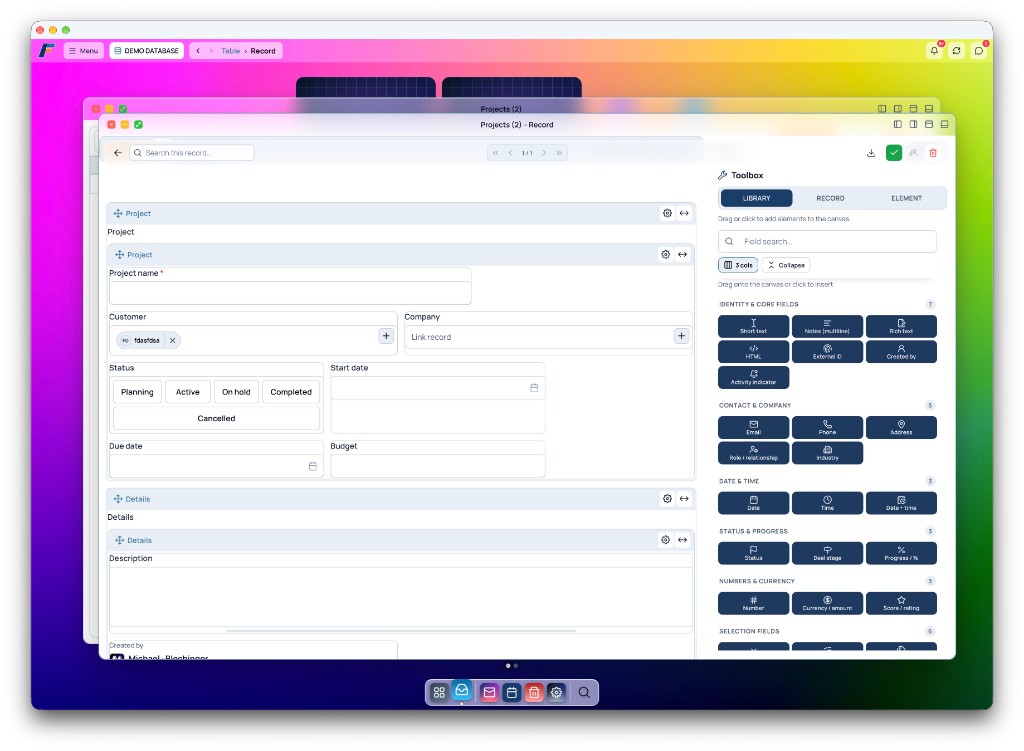Add a Short text field from toolbox
The image size is (1024, 751).
(753, 326)
